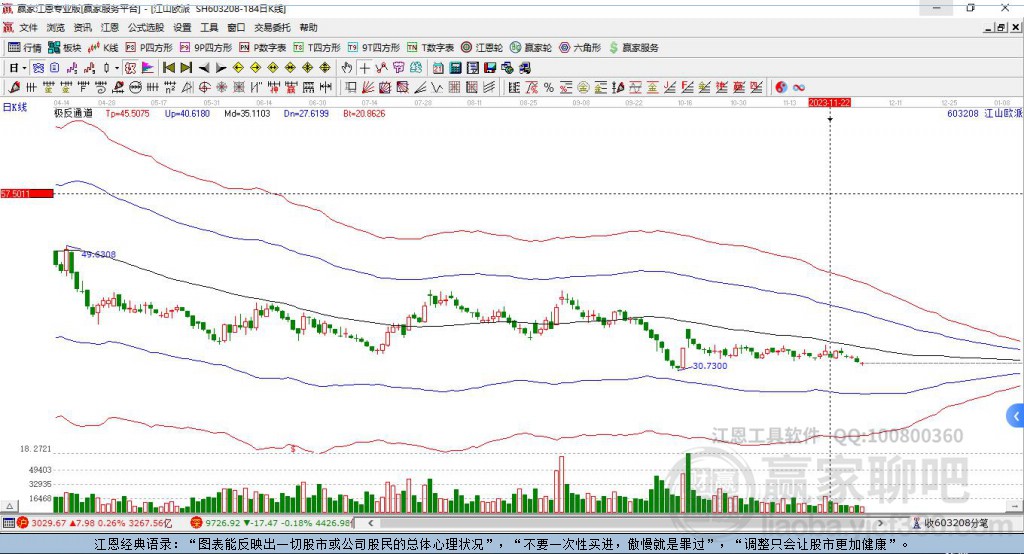Click the black left arrow icon
The width and height of the screenshot is (1024, 554).
click(x=204, y=68)
